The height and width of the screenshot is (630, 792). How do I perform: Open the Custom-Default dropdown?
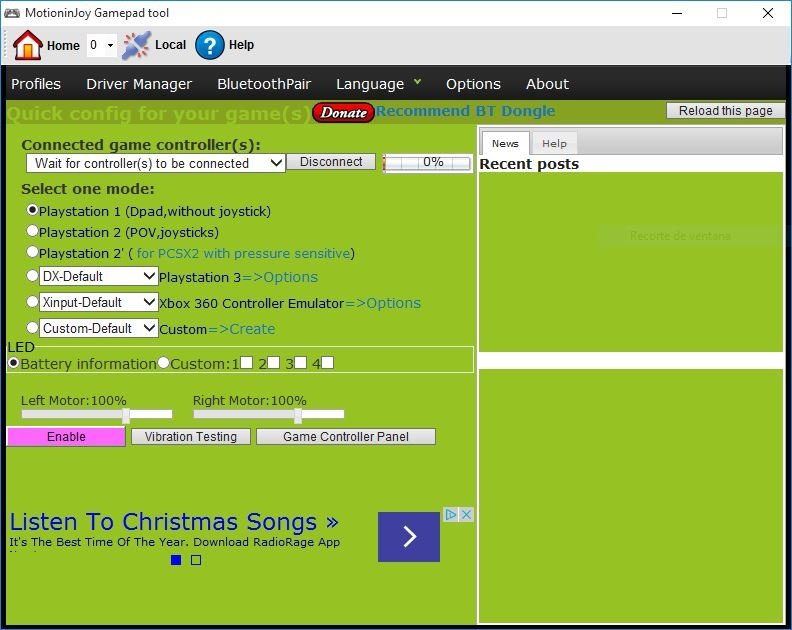point(98,328)
